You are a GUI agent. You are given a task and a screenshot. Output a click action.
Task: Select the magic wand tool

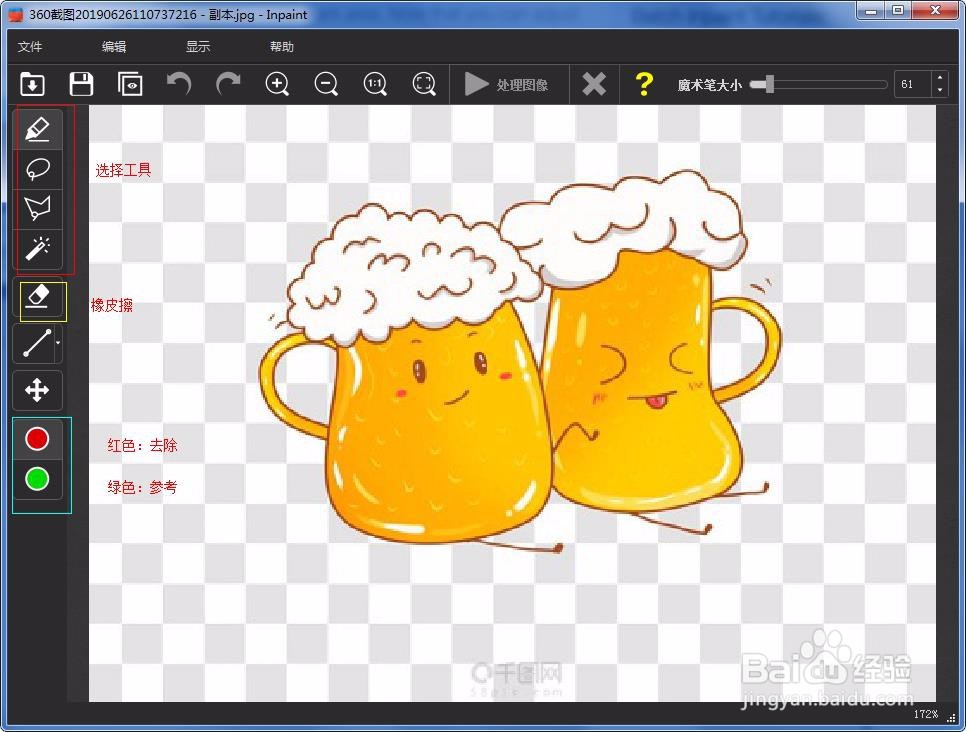click(x=37, y=249)
